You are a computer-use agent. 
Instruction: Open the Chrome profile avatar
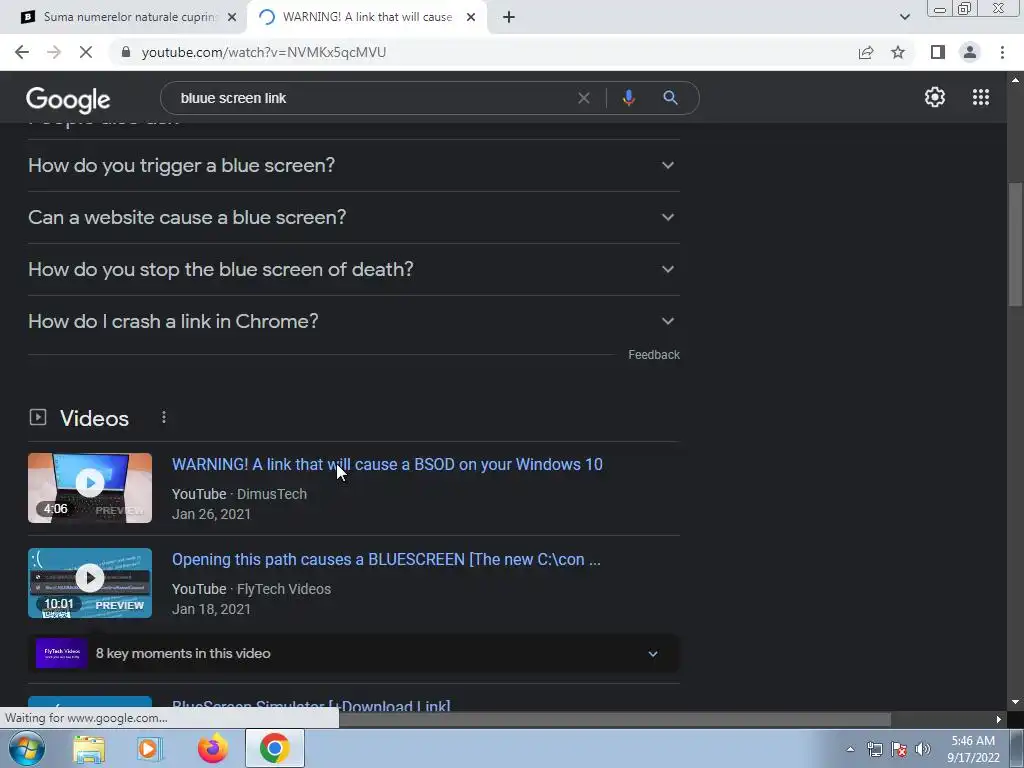[x=970, y=52]
